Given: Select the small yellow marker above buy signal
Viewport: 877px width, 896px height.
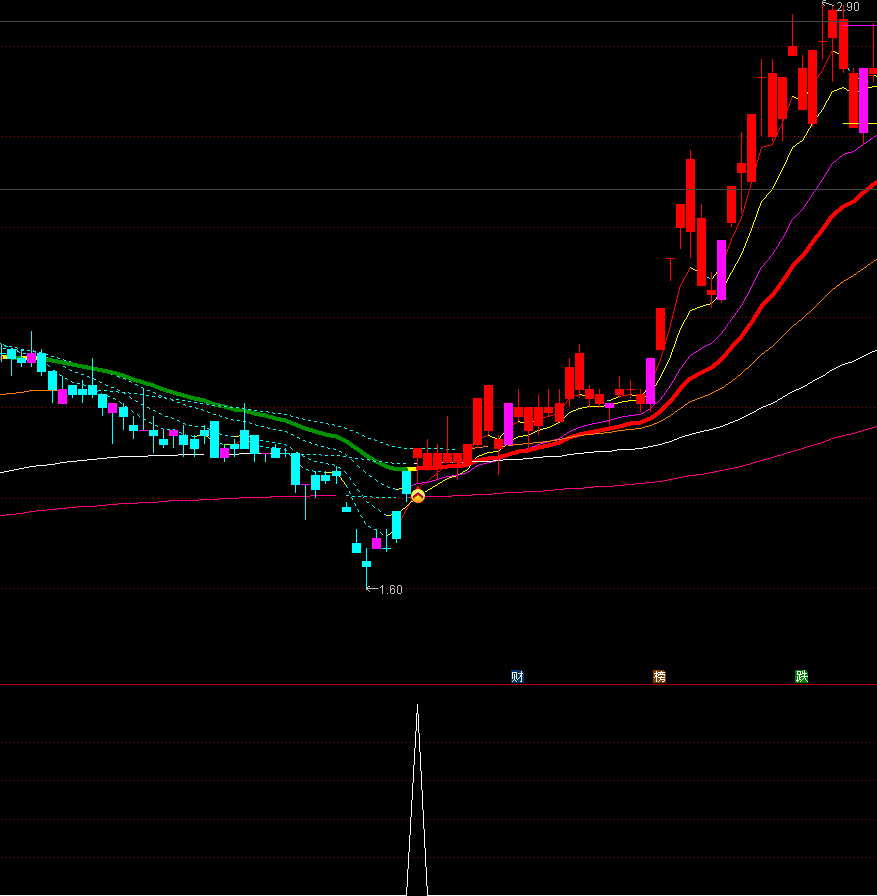Looking at the screenshot, I should coord(411,468).
